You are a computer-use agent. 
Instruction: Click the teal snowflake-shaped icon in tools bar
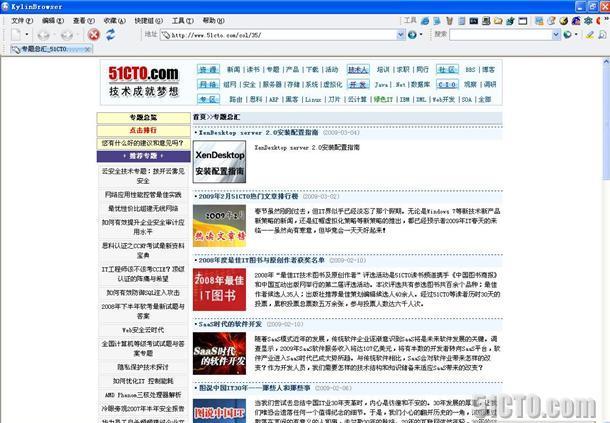point(588,21)
